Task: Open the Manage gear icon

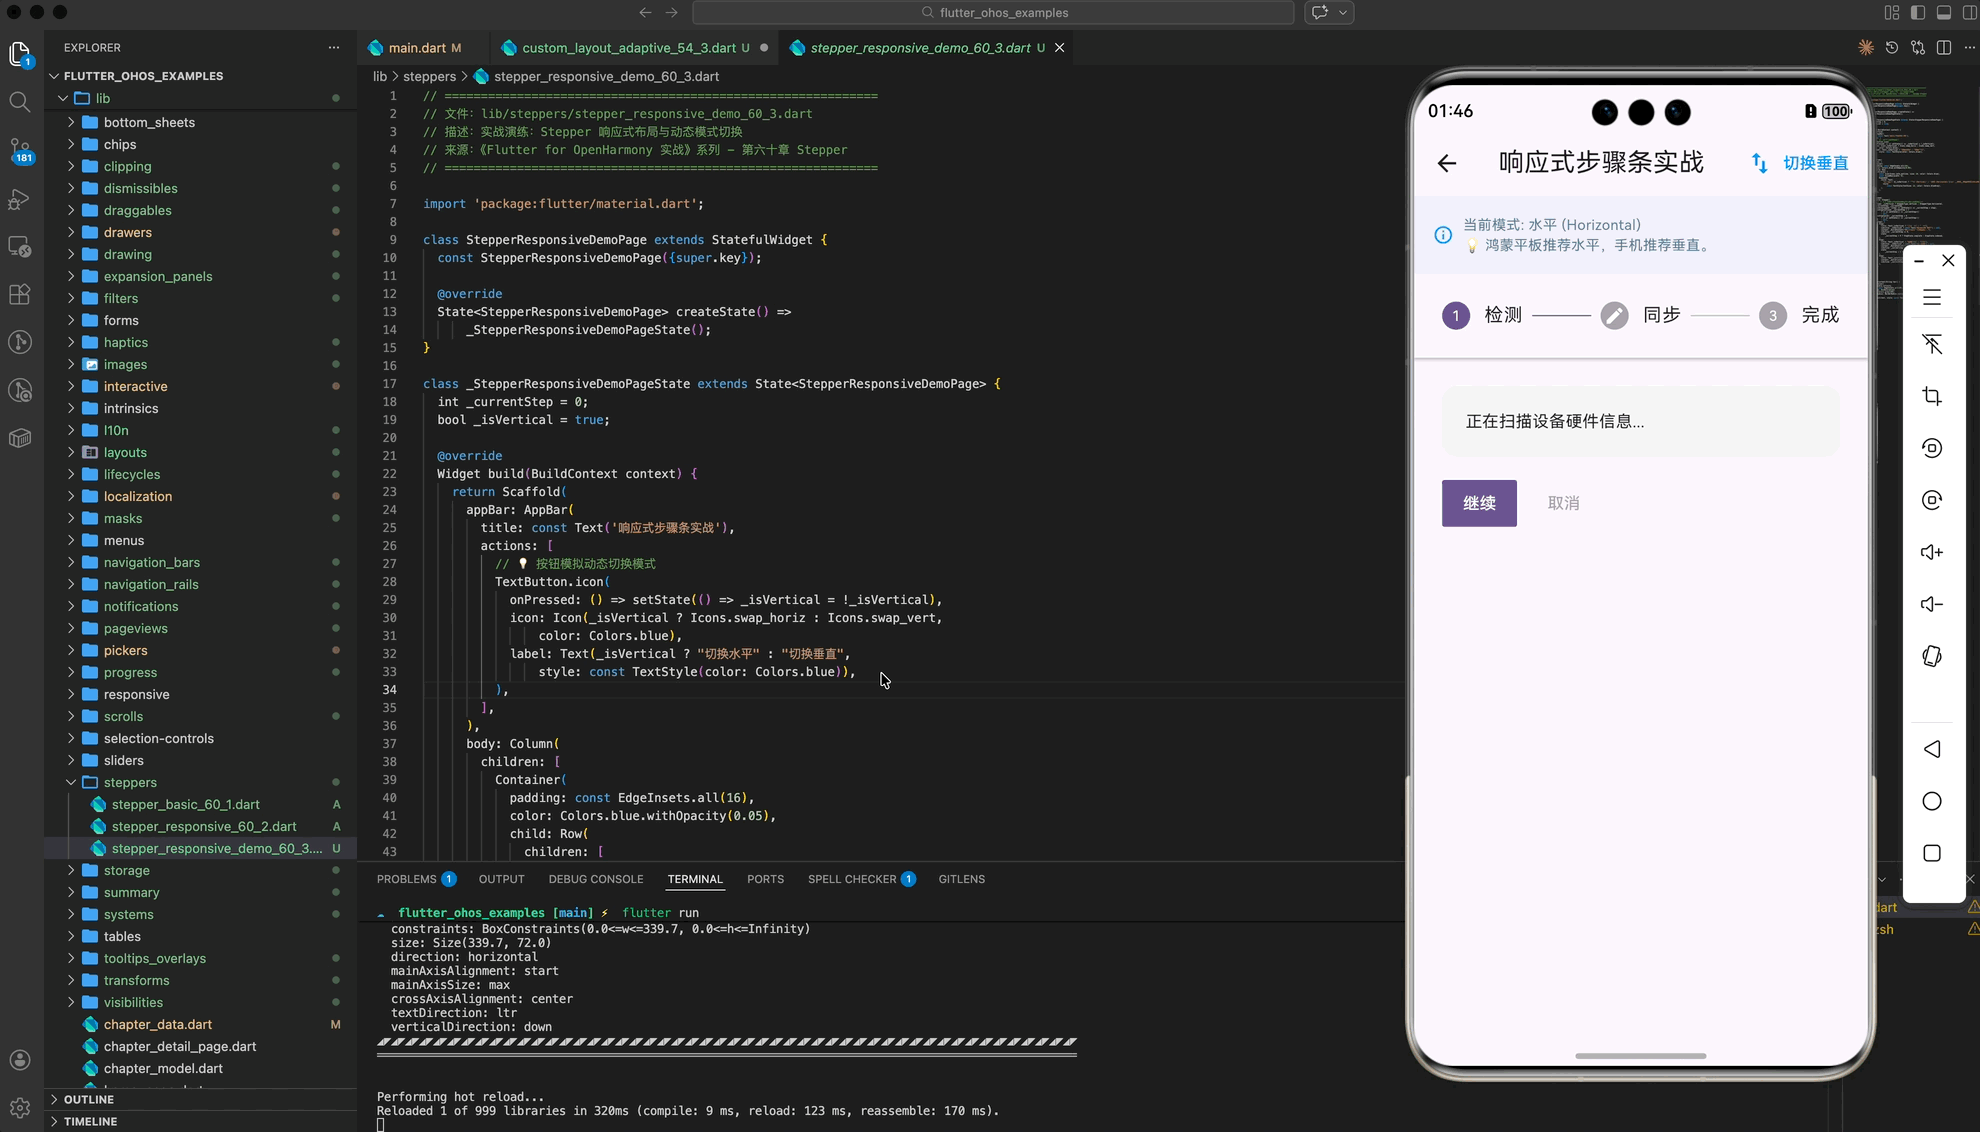Action: [19, 1107]
